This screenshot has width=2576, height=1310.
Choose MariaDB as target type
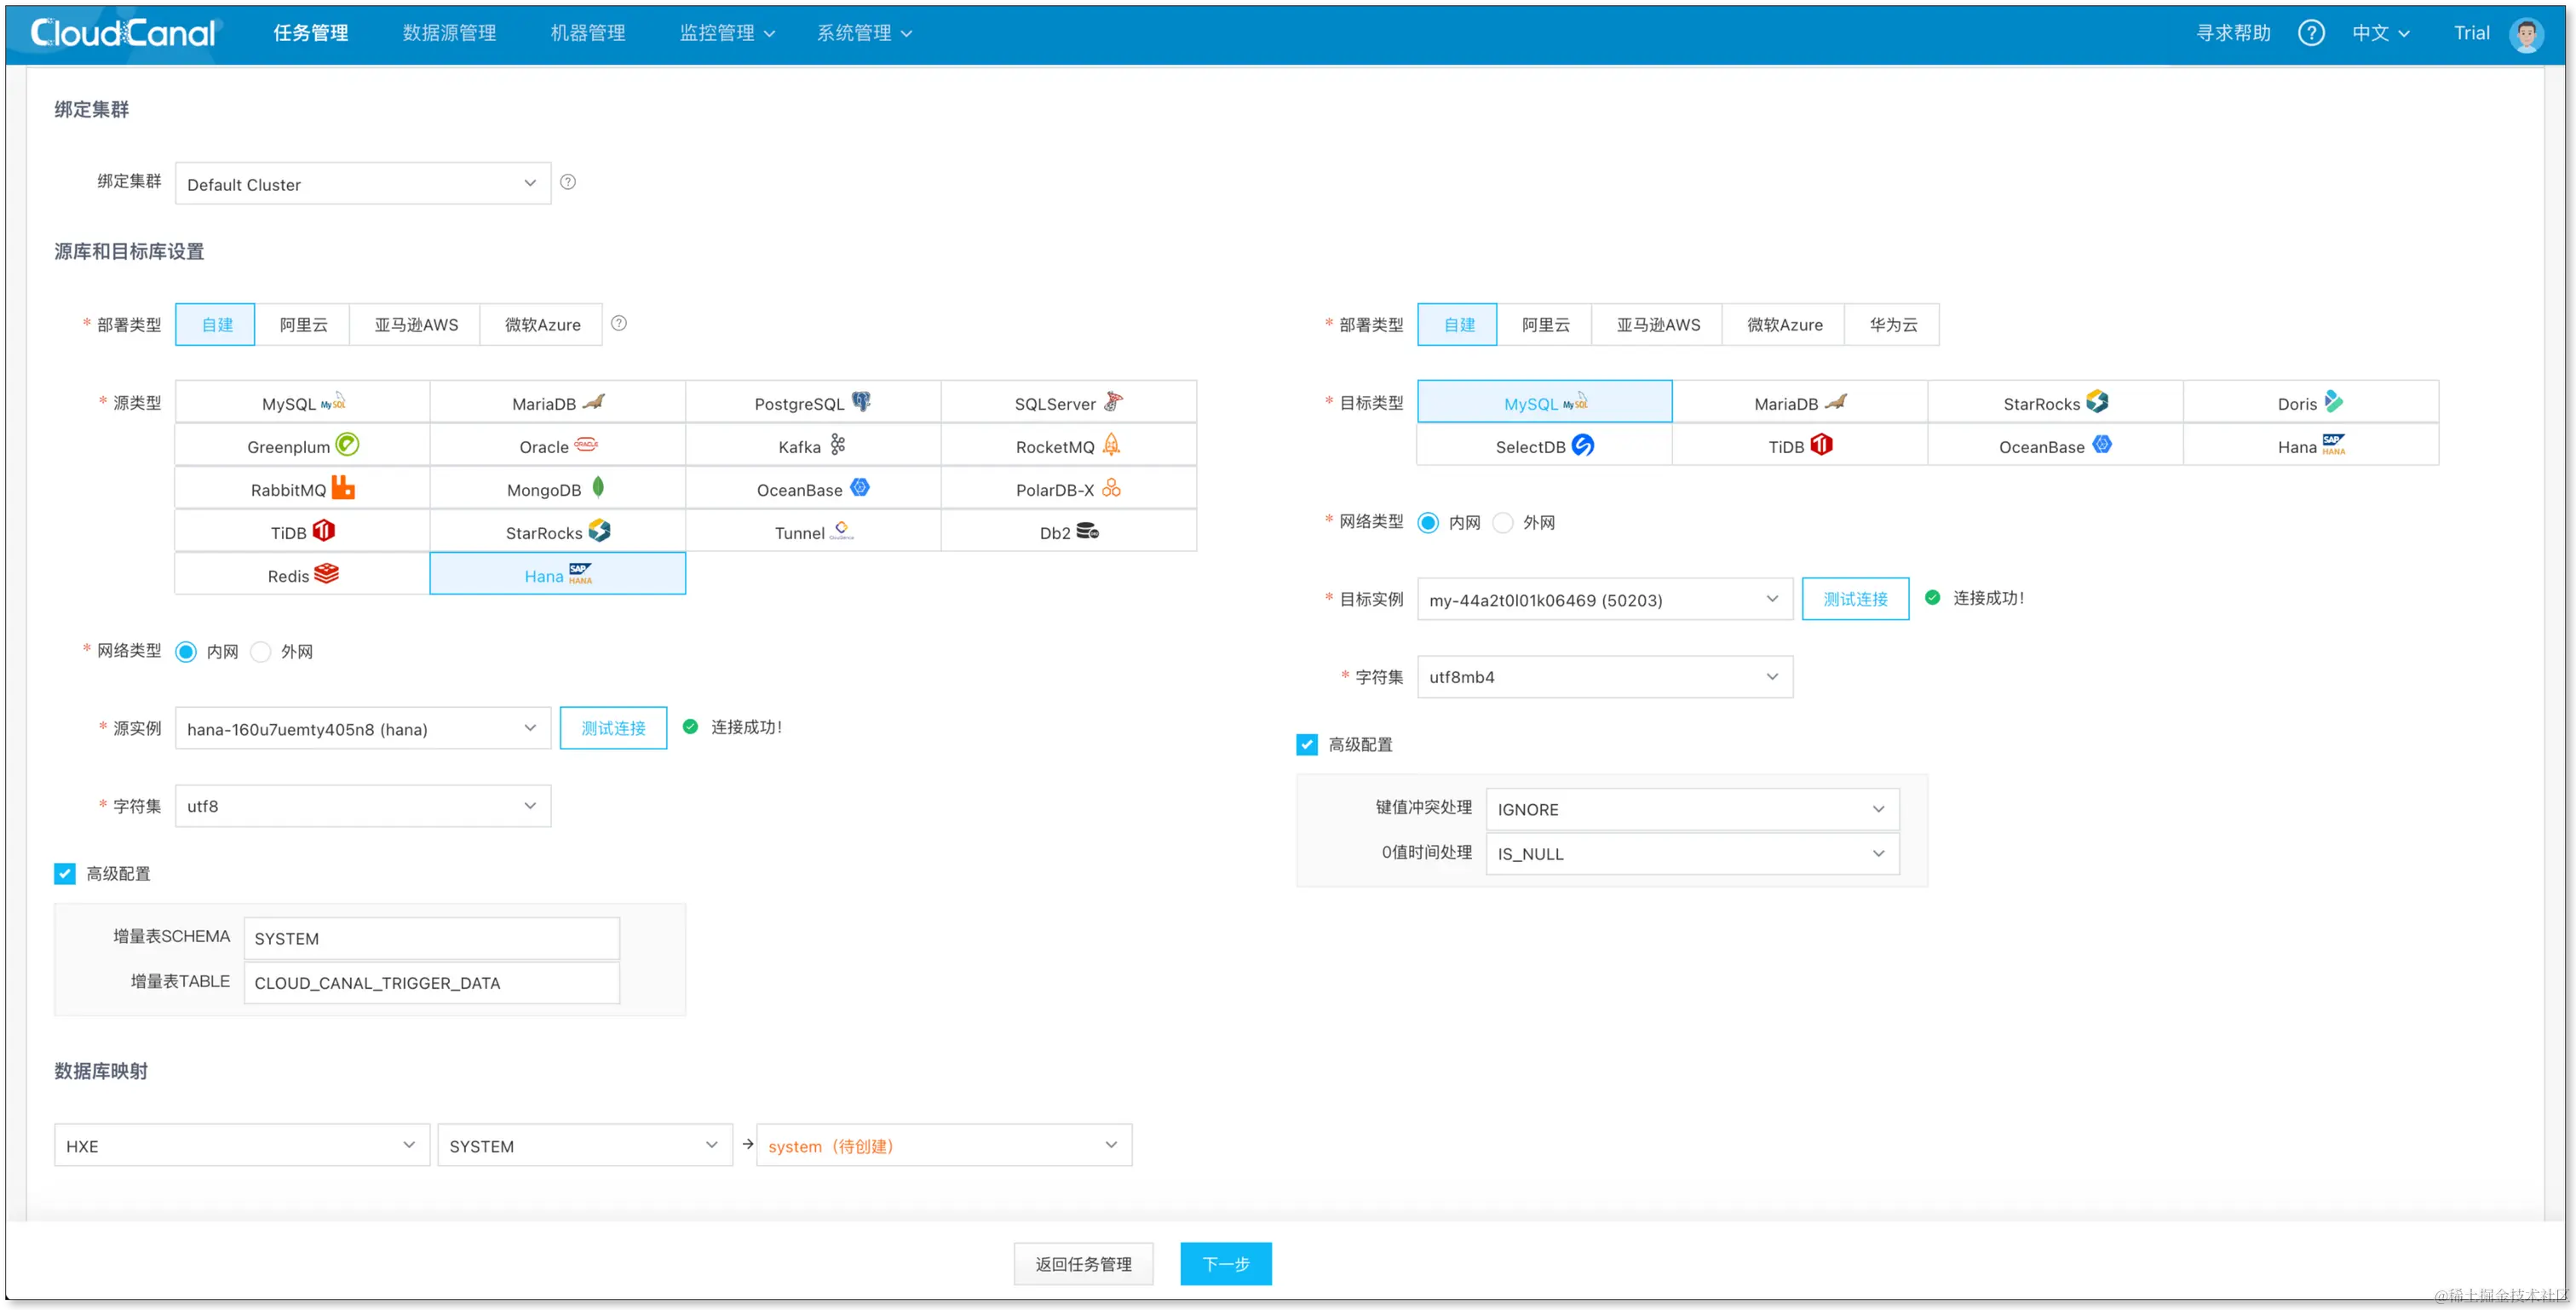(x=1800, y=403)
